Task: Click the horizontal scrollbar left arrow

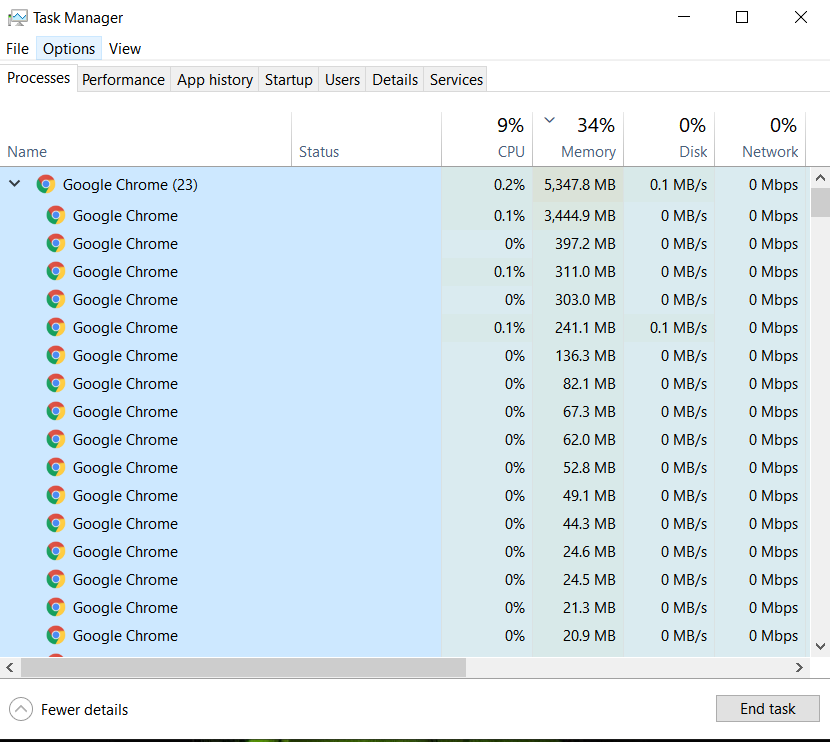Action: point(10,667)
